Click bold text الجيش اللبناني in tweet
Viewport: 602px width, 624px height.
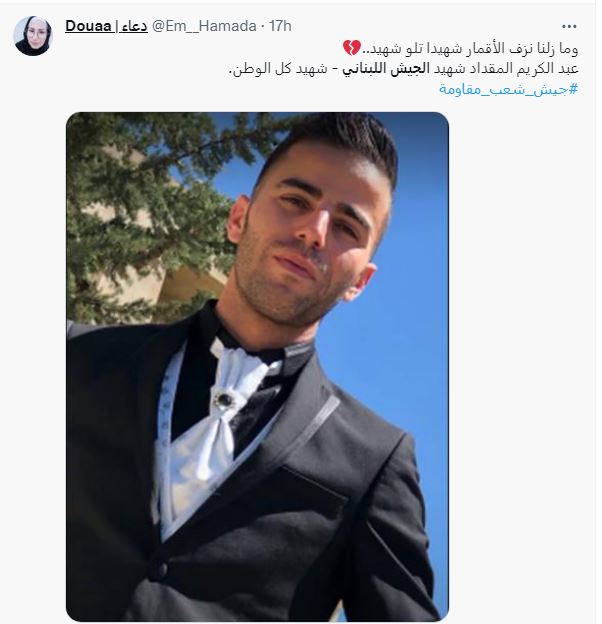pos(386,68)
